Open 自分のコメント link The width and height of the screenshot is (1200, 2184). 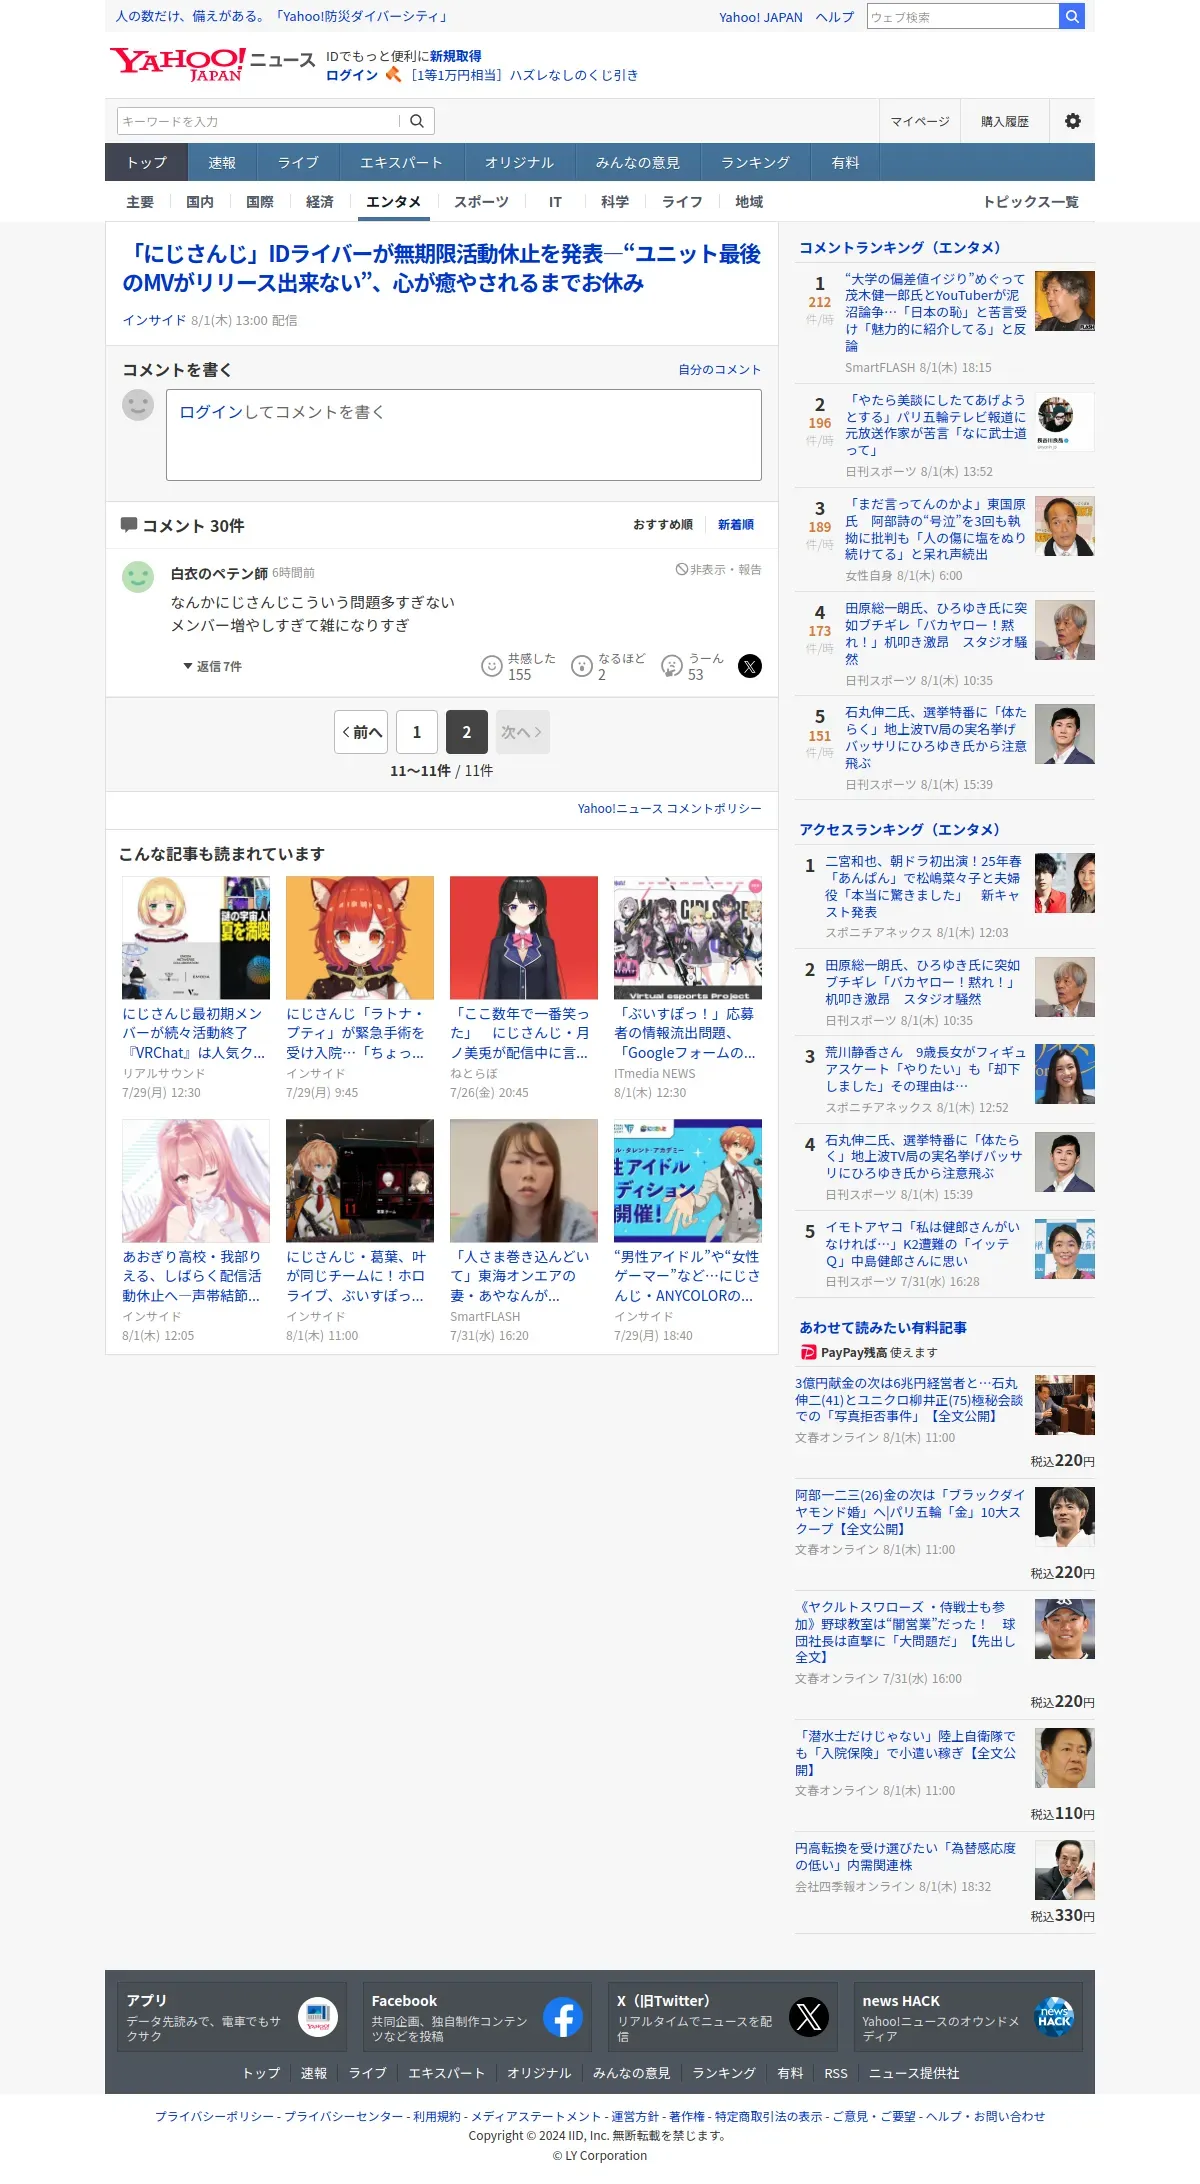[x=720, y=369]
